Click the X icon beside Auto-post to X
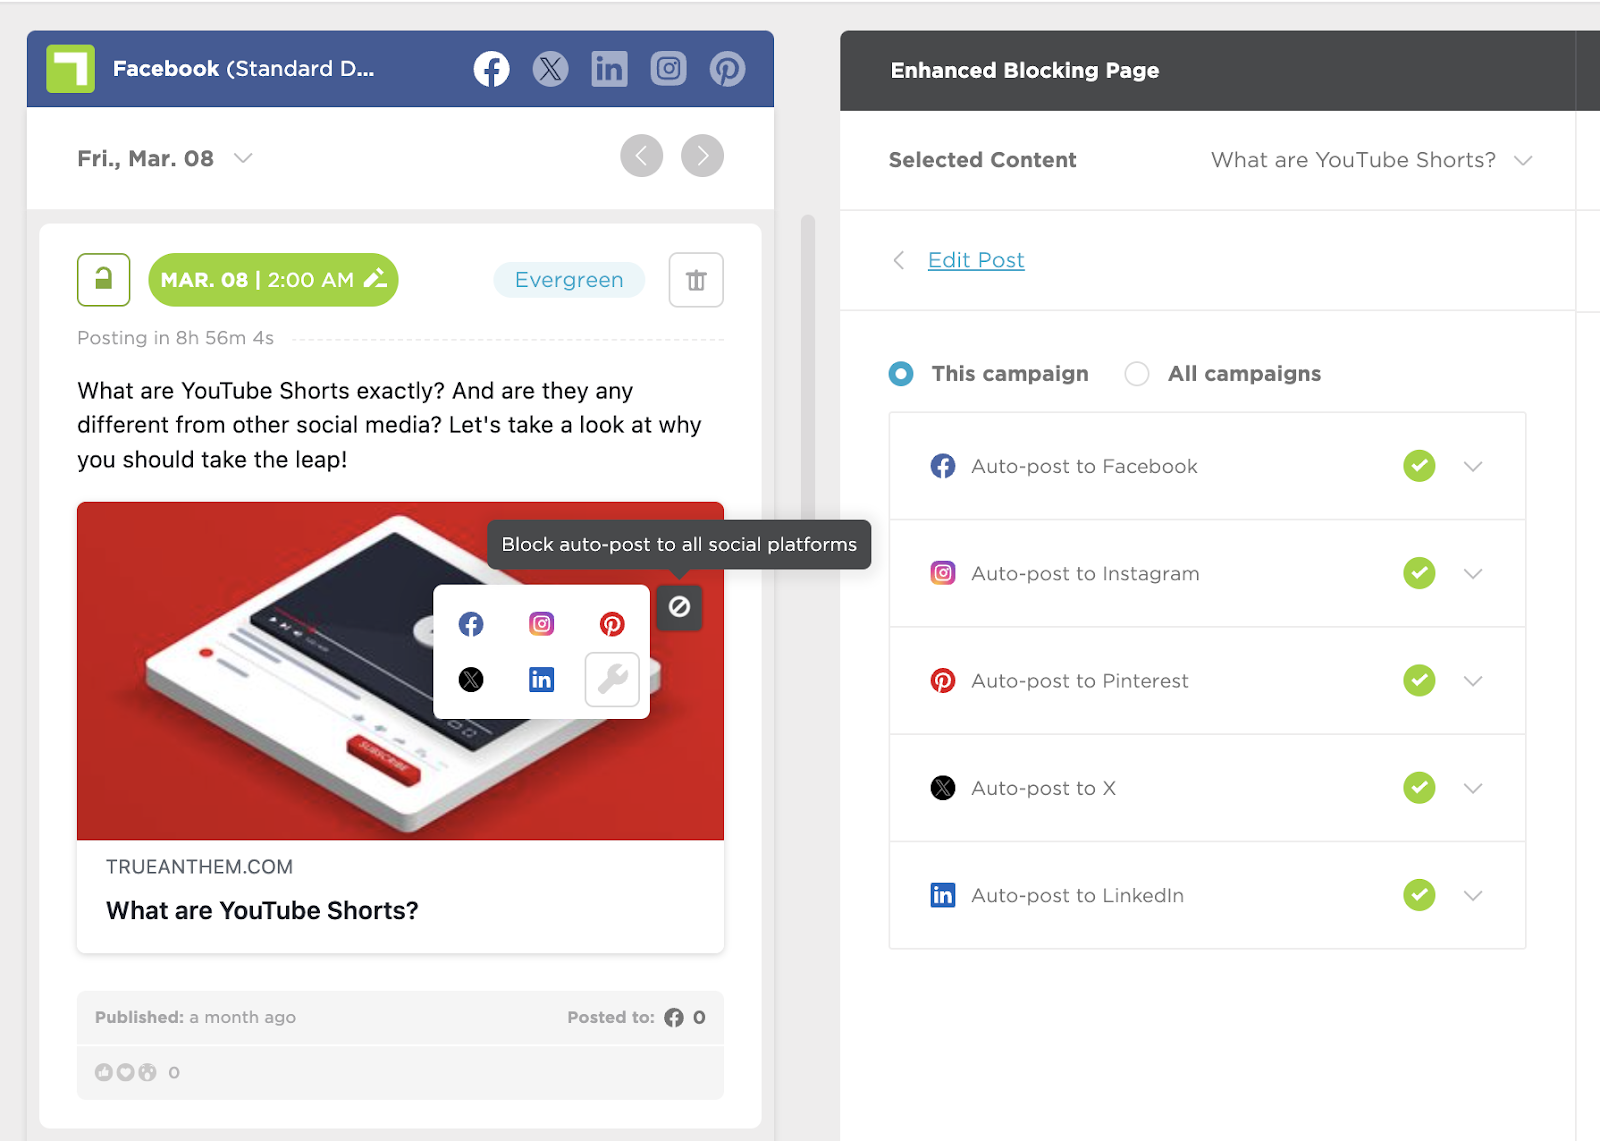Screen dimensions: 1600x1141 (x=943, y=788)
